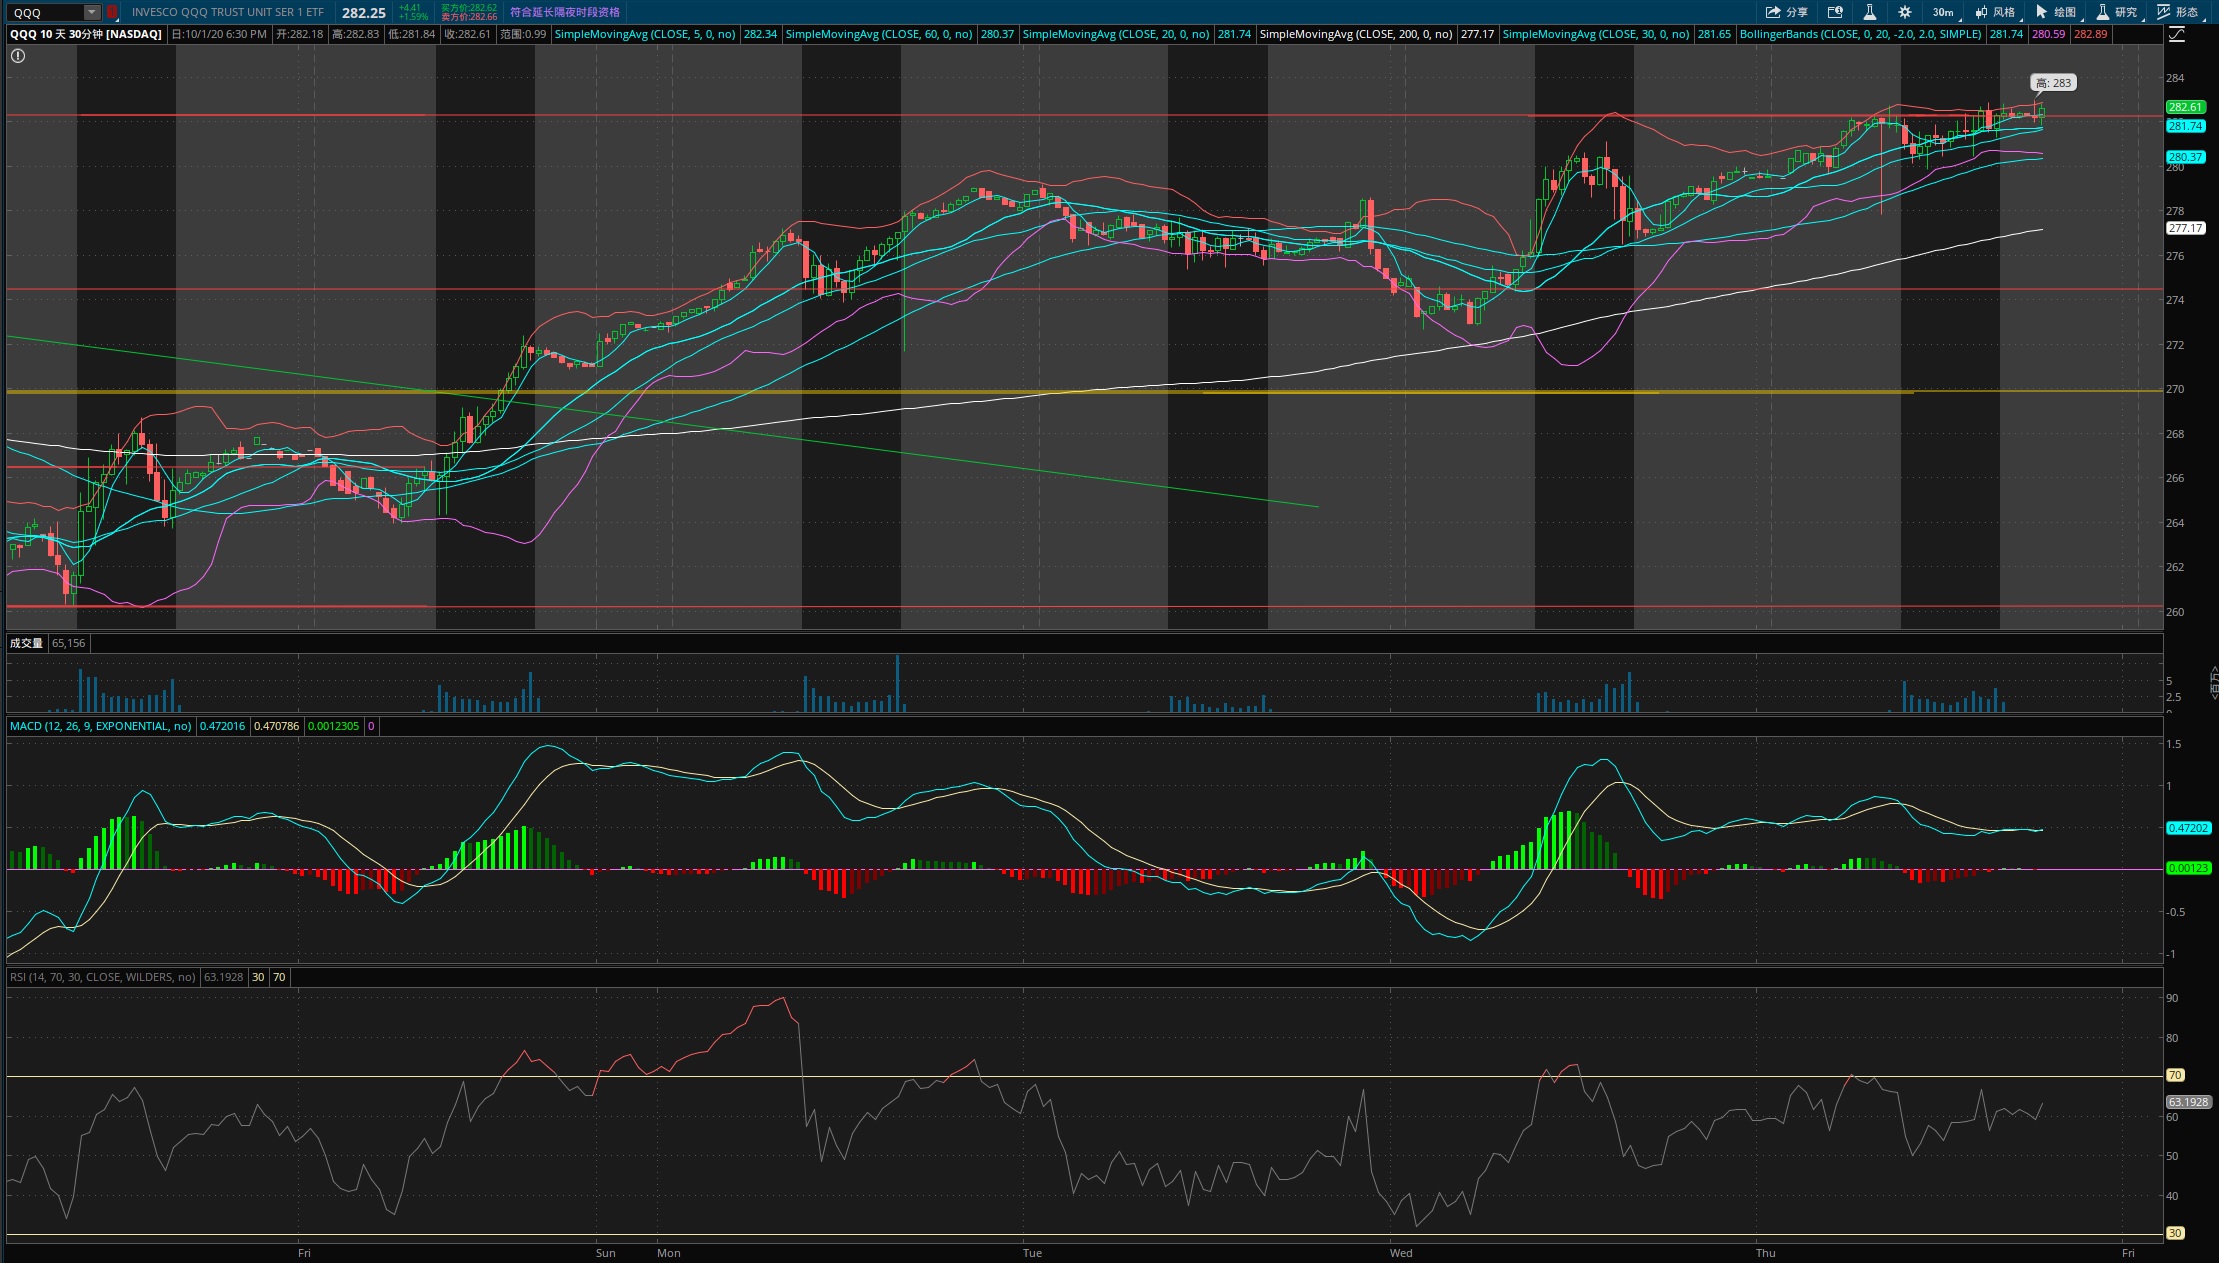Click the 70 overbought level tag on RSI axis
2219x1263 pixels.
click(x=2174, y=1075)
